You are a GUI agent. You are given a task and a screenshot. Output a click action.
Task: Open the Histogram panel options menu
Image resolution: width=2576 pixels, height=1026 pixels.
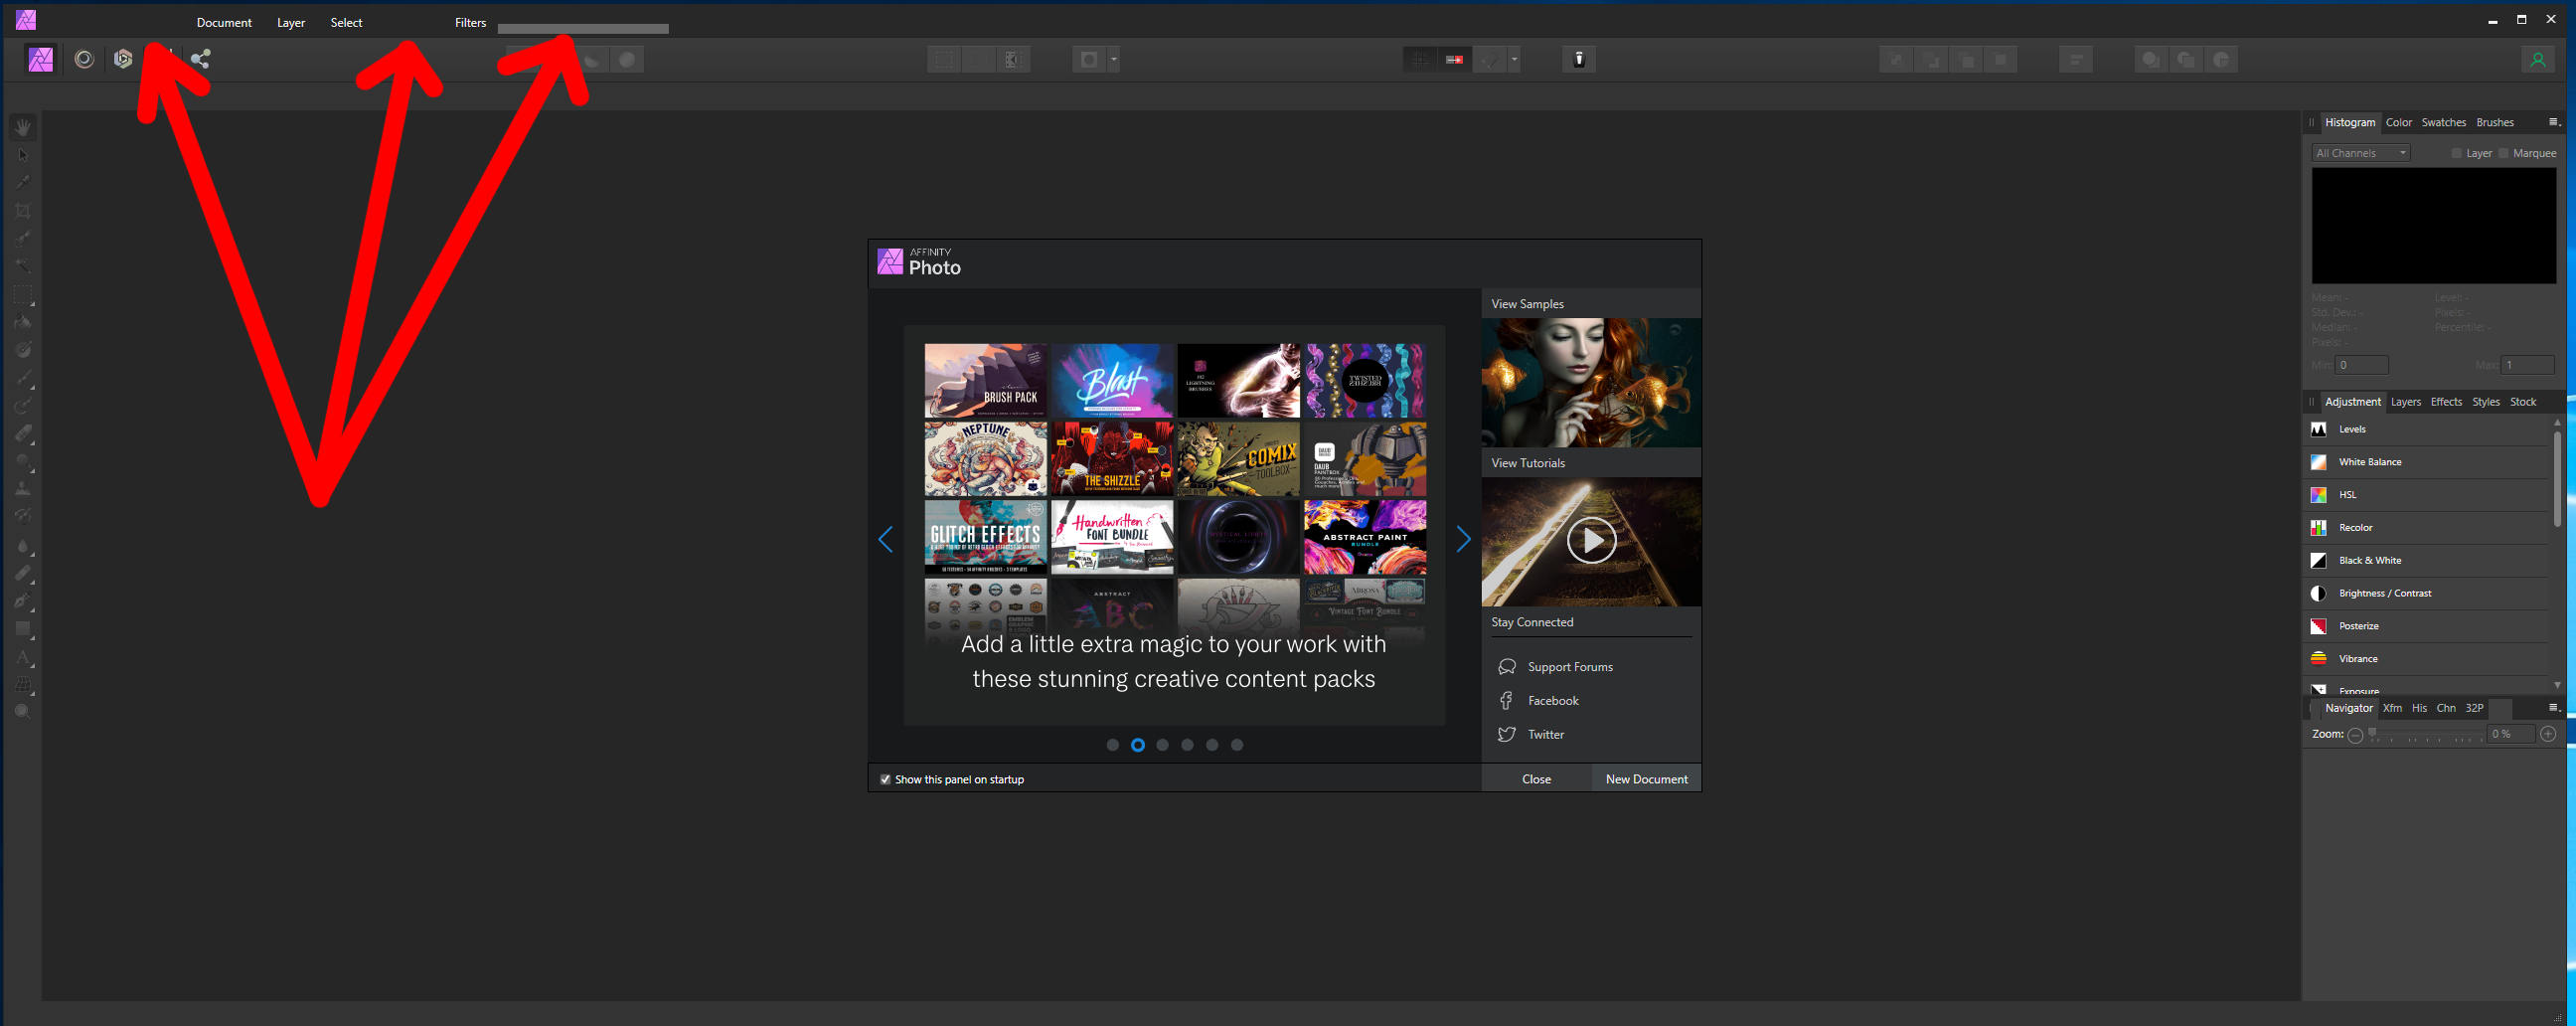tap(2553, 122)
